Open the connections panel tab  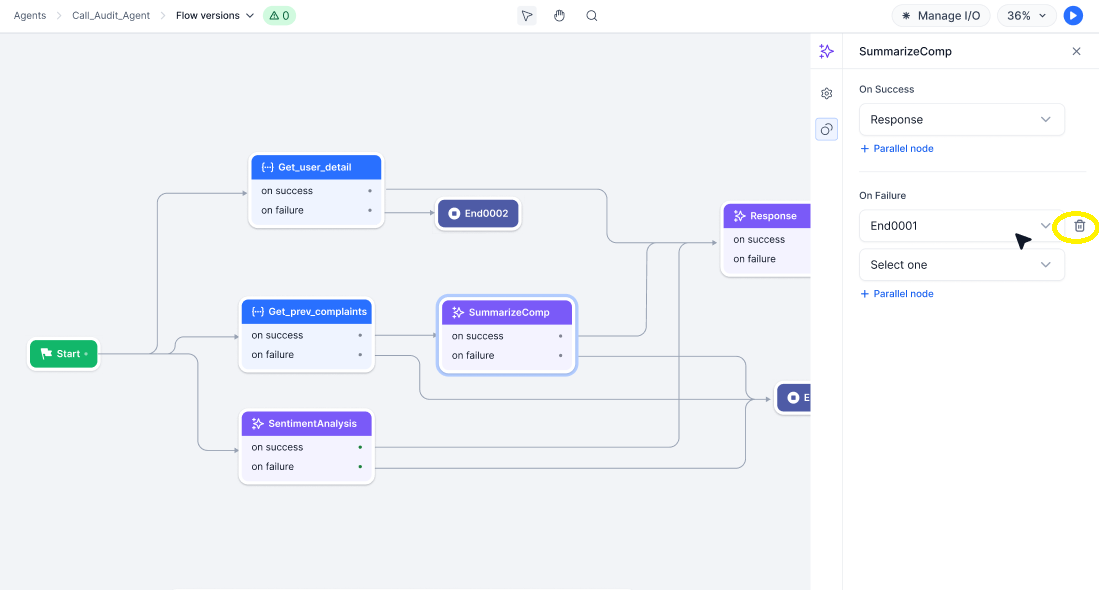[826, 129]
